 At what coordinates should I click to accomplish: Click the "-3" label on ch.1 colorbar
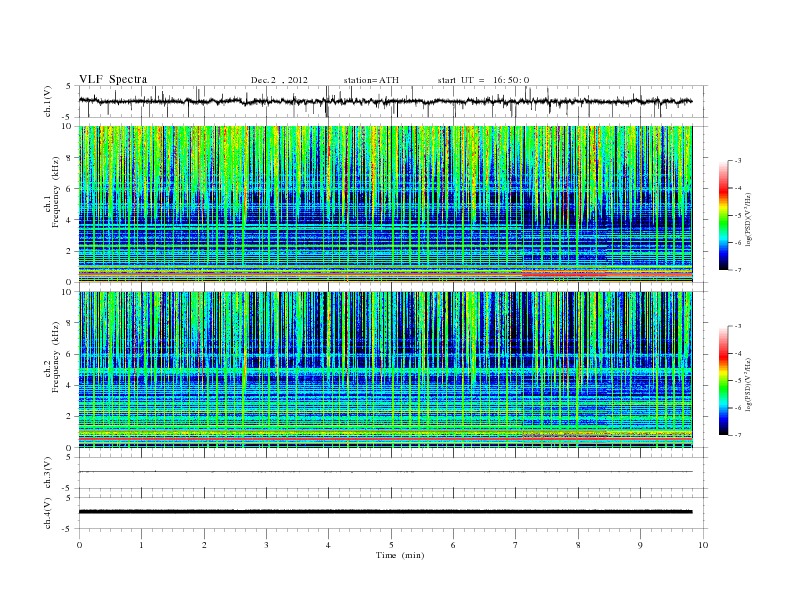[737, 161]
